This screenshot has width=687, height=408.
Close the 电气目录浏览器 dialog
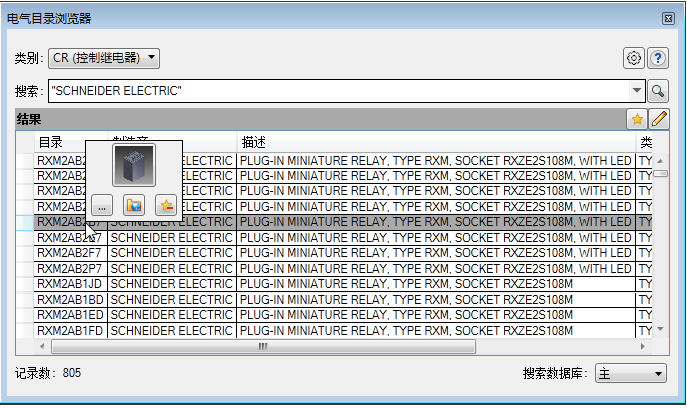(668, 18)
